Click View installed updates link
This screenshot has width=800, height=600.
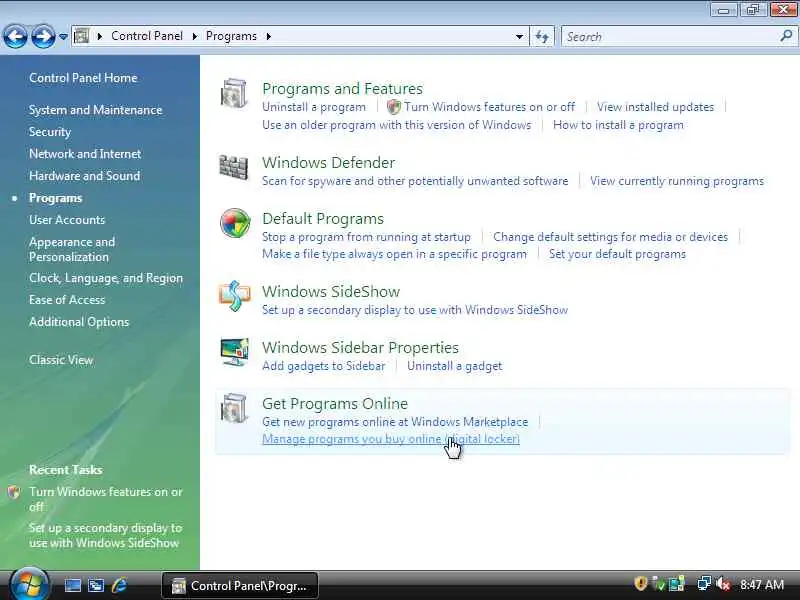656,107
